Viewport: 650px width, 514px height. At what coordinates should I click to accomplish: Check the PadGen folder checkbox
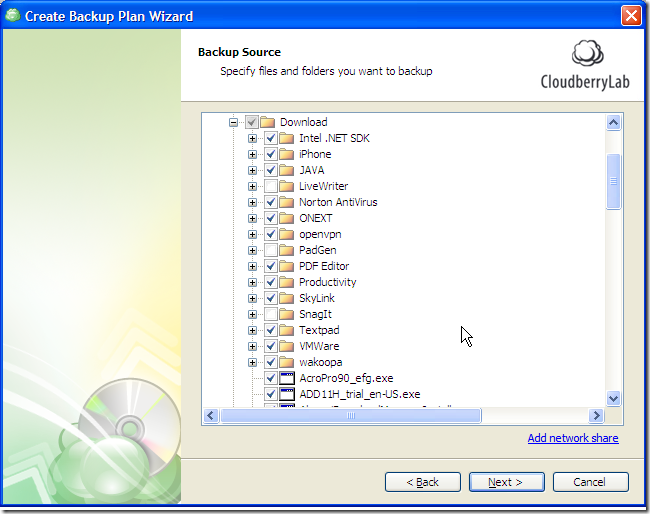(271, 250)
